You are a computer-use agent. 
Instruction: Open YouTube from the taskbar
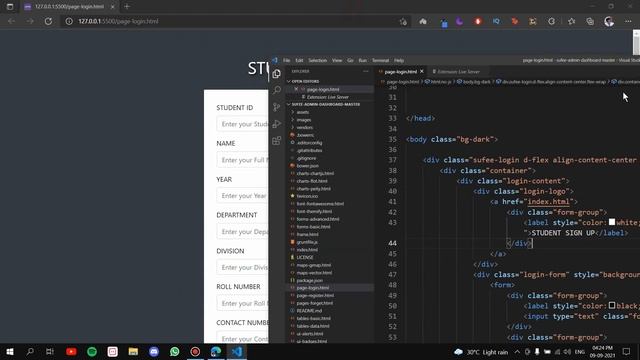tap(71, 351)
